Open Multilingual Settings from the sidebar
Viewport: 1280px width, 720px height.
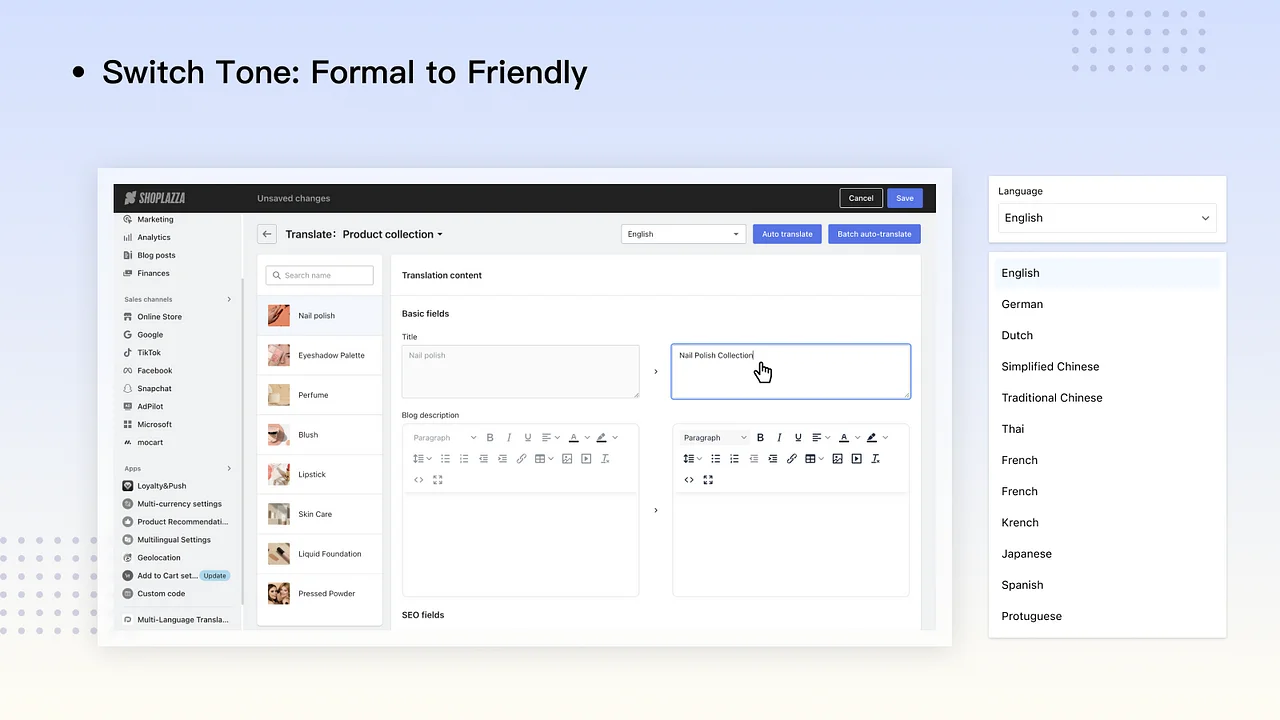tap(174, 539)
